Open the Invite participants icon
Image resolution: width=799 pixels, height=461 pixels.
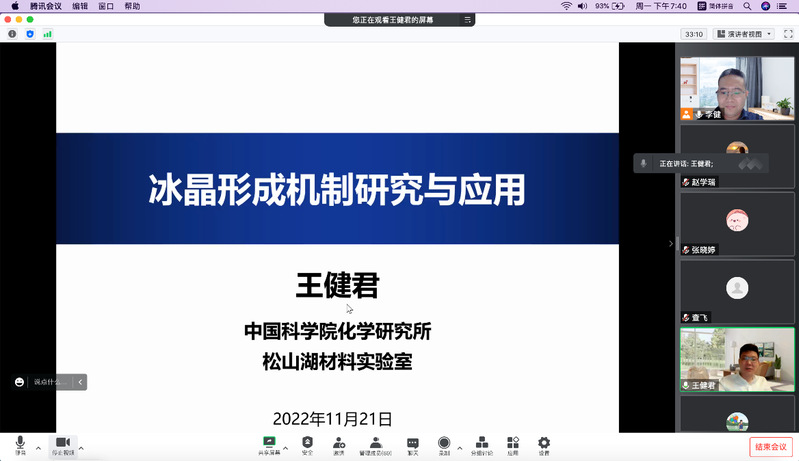339,443
